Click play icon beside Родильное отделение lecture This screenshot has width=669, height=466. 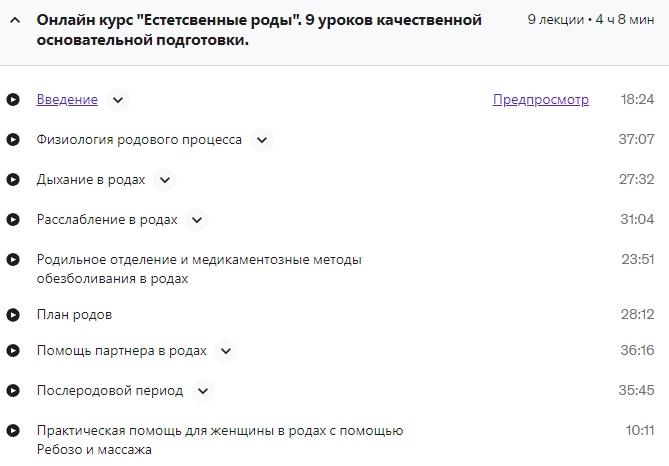13,260
